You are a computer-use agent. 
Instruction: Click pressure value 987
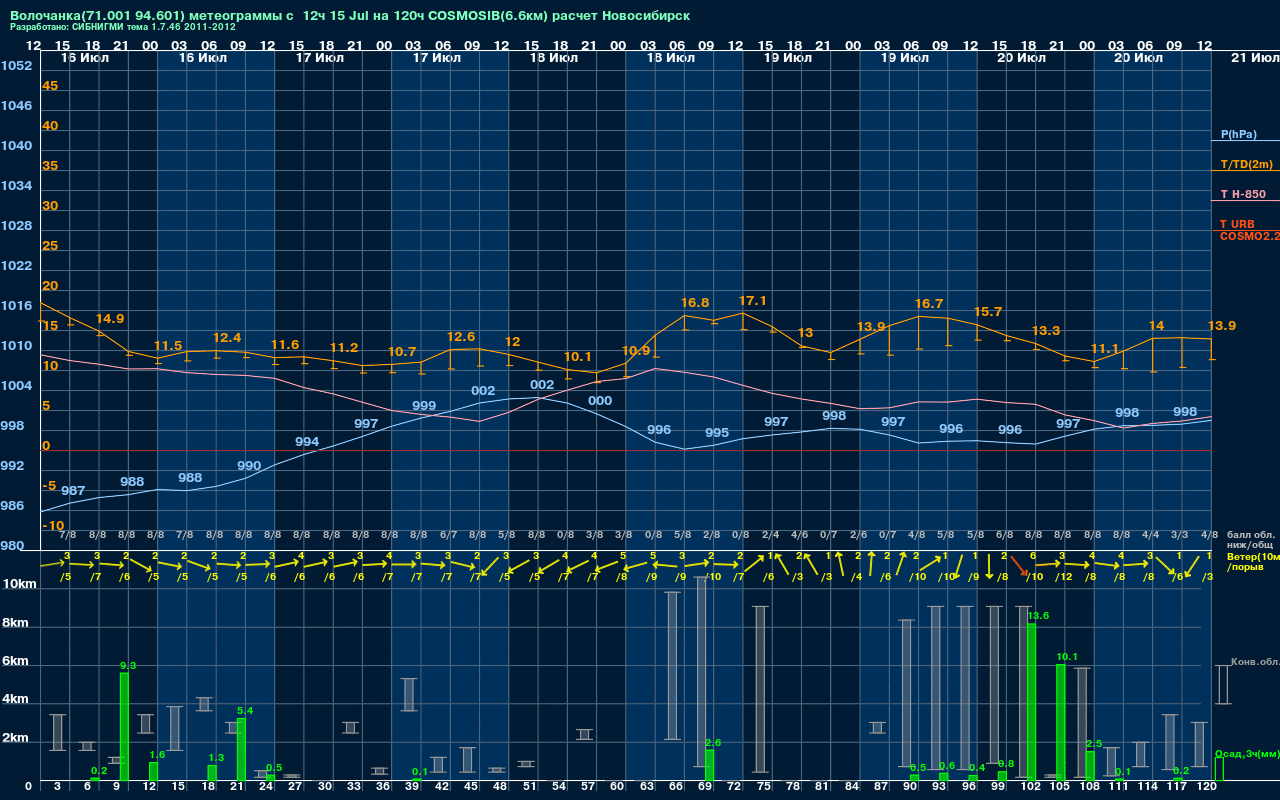pos(73,491)
